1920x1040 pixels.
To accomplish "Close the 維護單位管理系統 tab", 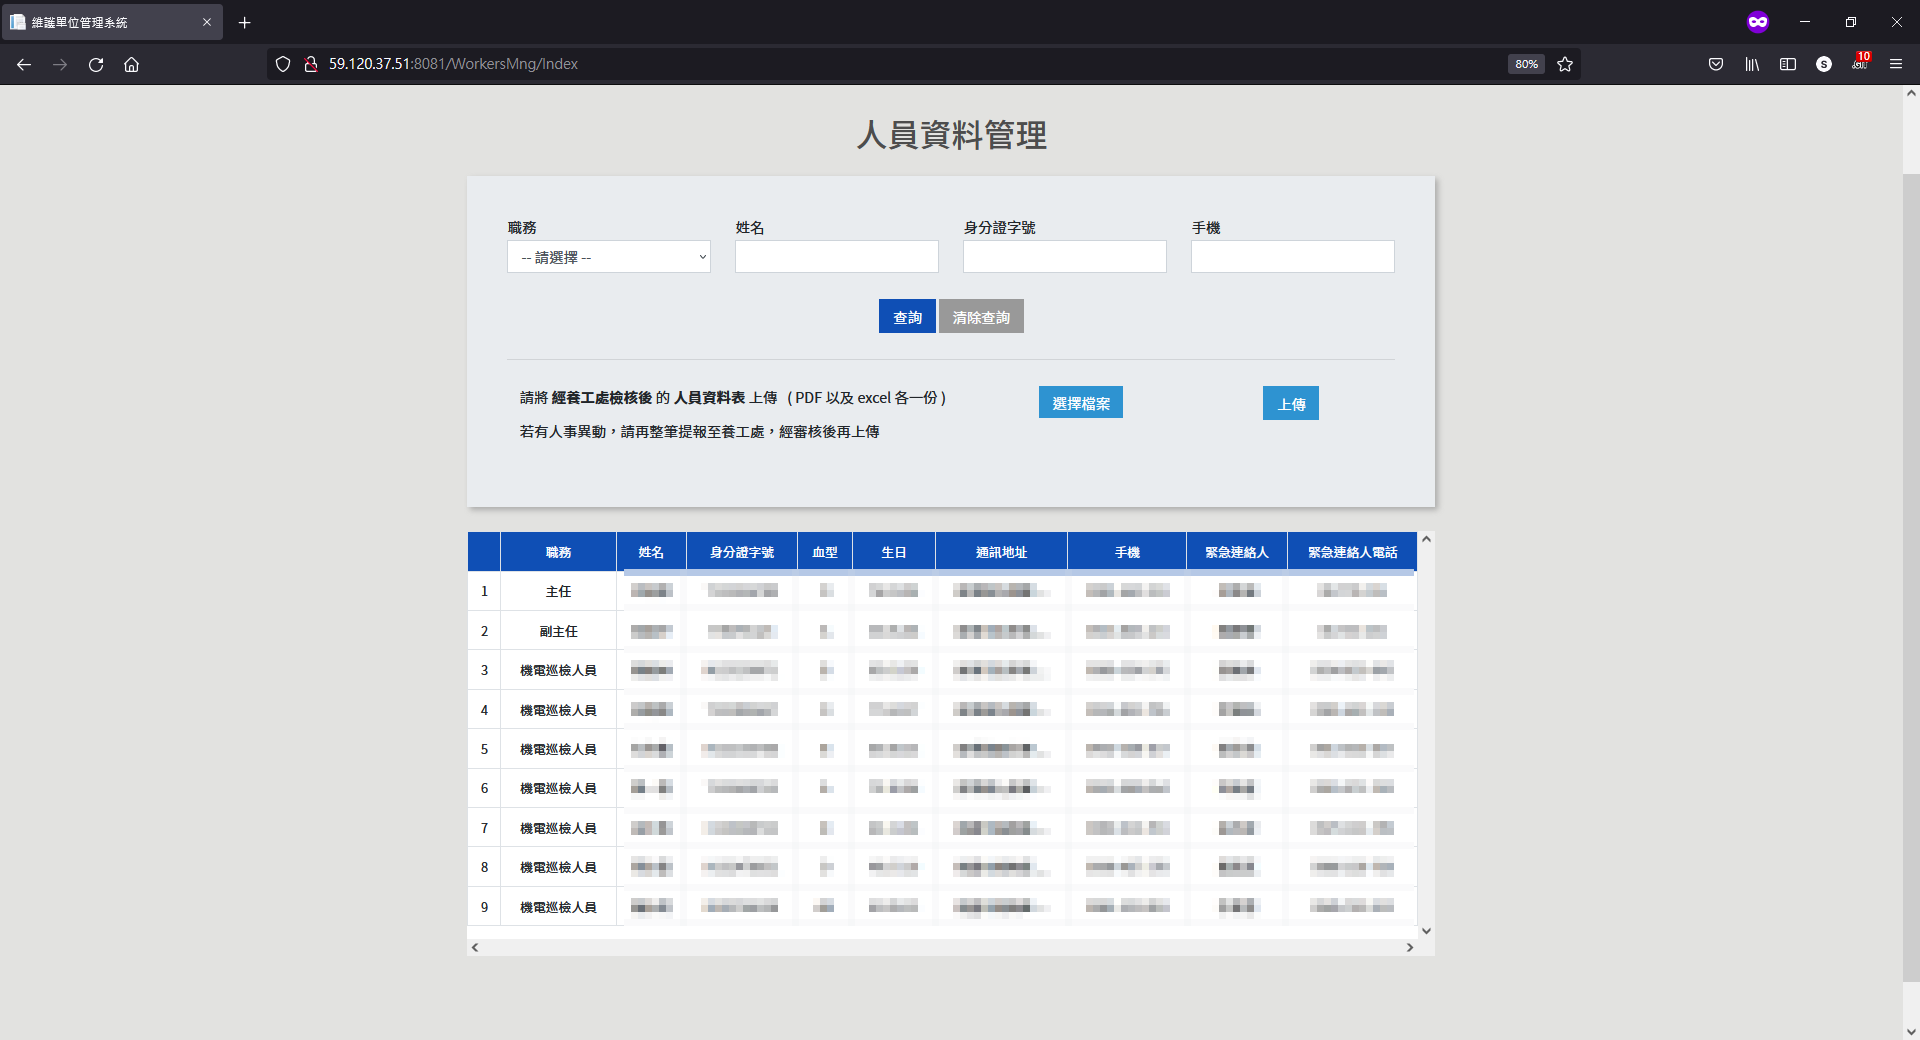I will (x=207, y=22).
